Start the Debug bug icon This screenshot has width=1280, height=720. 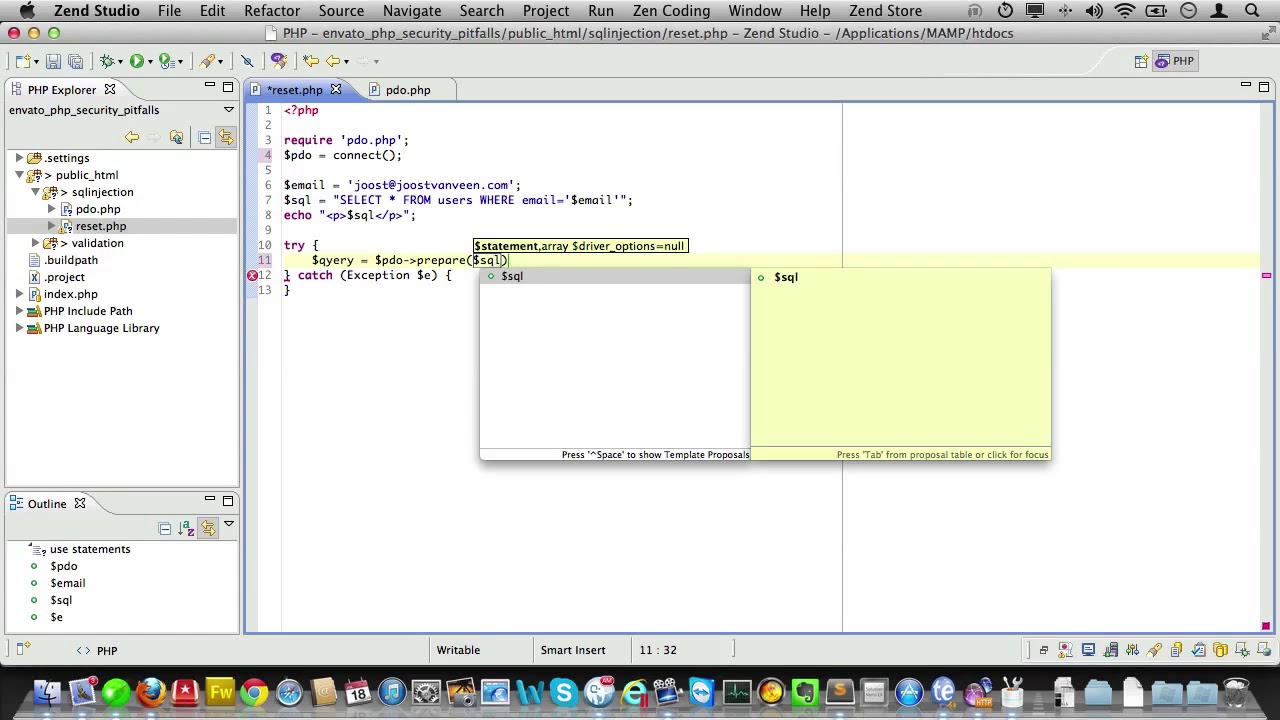pos(107,61)
